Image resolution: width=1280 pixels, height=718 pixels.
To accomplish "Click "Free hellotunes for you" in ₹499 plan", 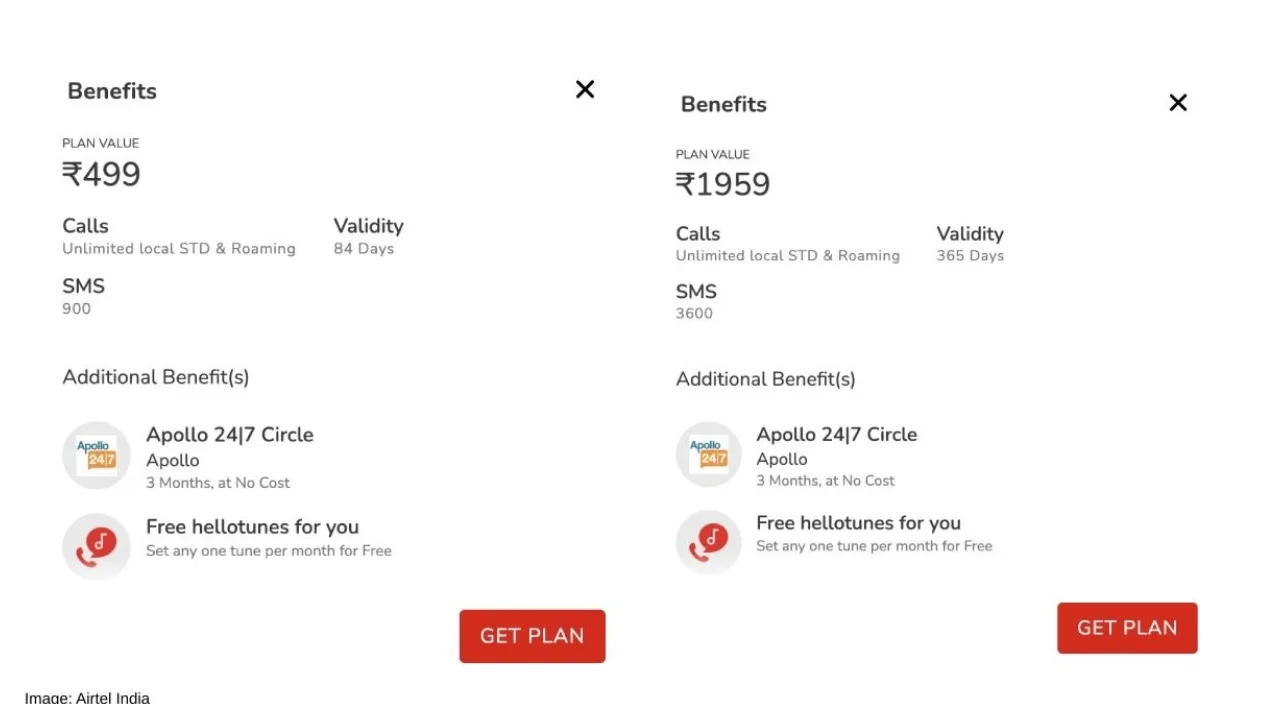I will click(x=252, y=527).
